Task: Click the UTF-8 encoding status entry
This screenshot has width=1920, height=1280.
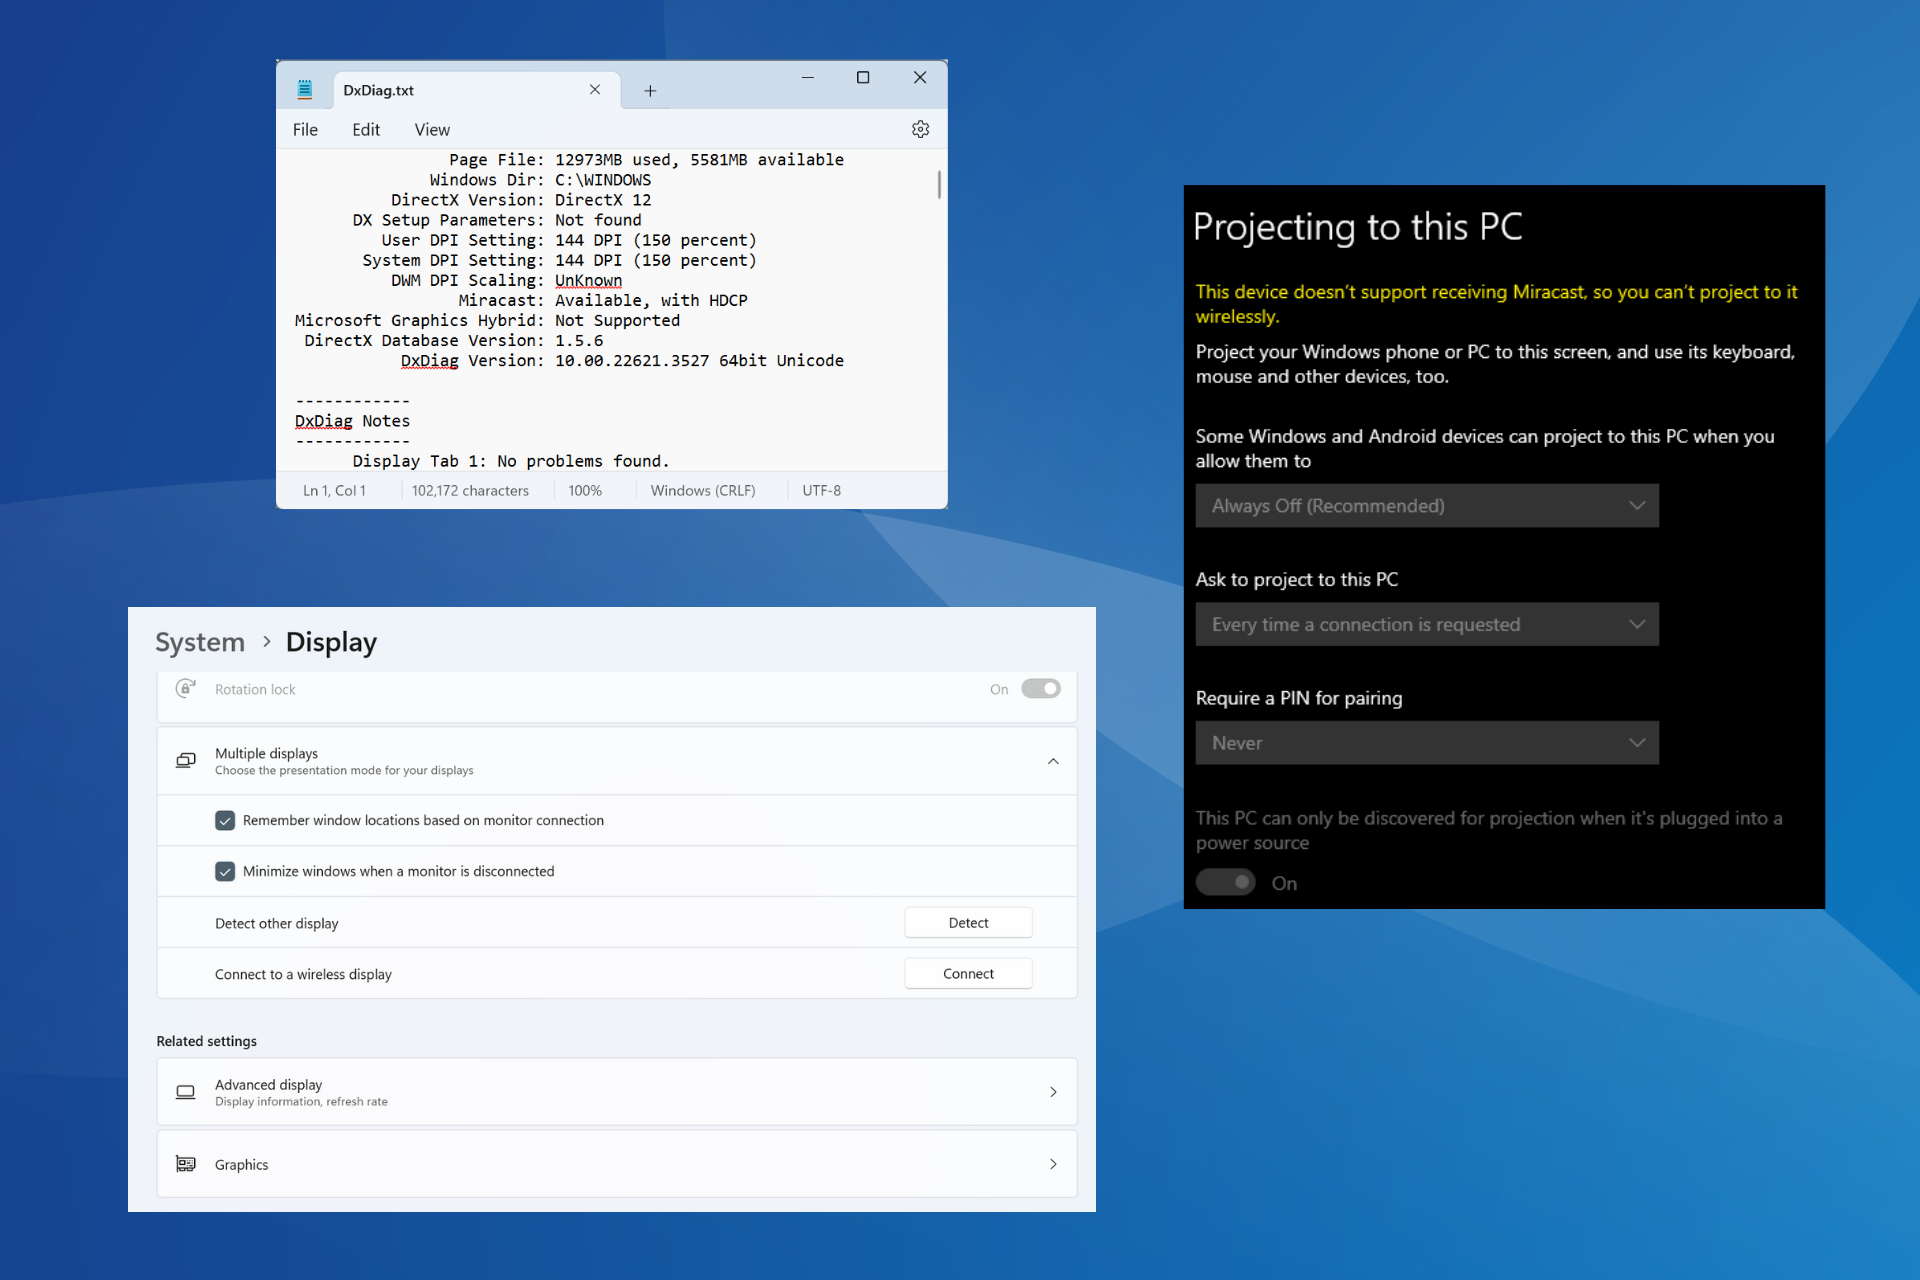Action: click(x=821, y=490)
